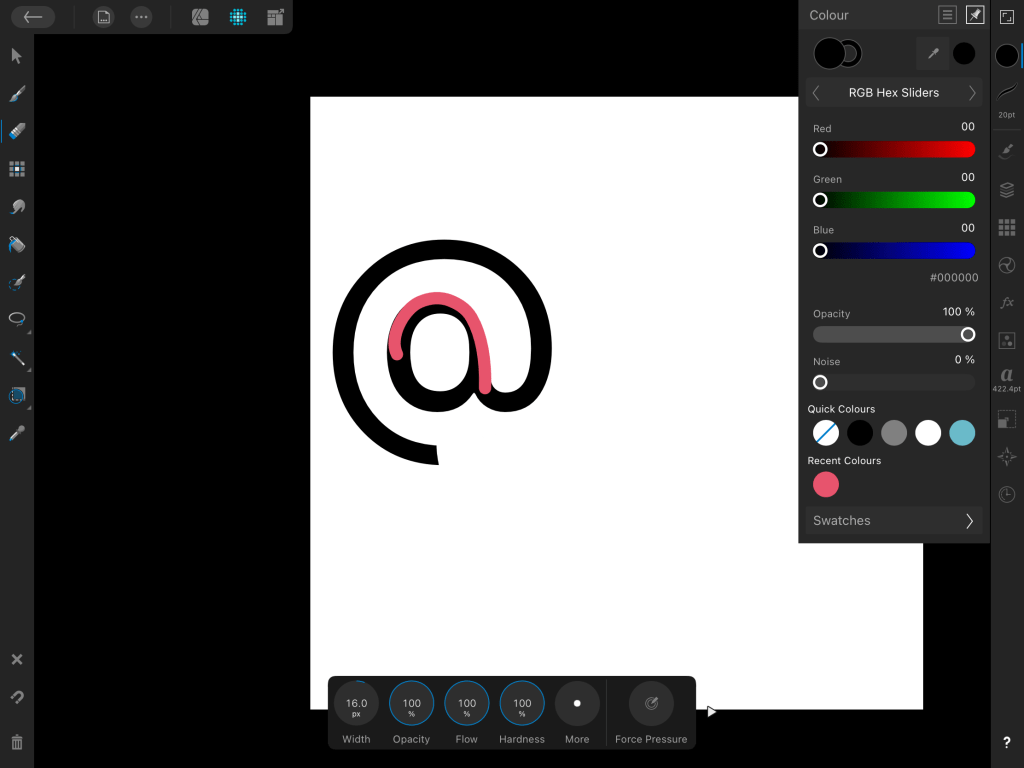Switch to previous colour model with left chevron
This screenshot has height=768, width=1024.
(x=816, y=93)
